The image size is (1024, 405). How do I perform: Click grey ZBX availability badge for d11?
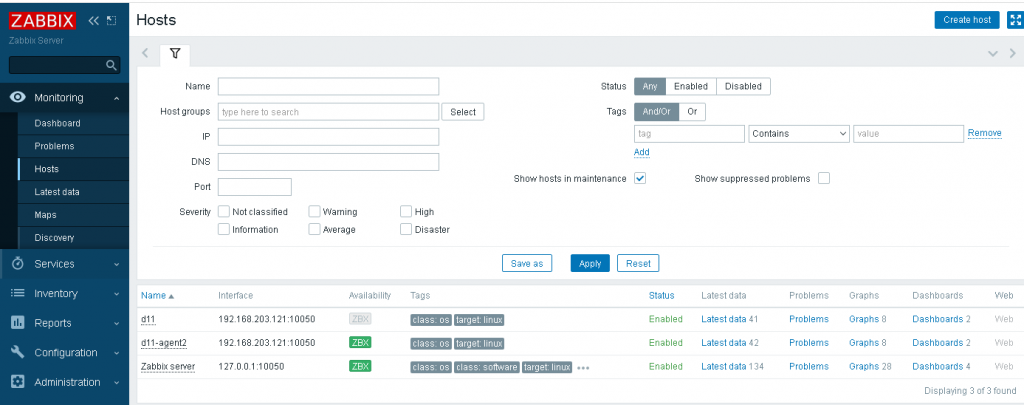click(360, 319)
